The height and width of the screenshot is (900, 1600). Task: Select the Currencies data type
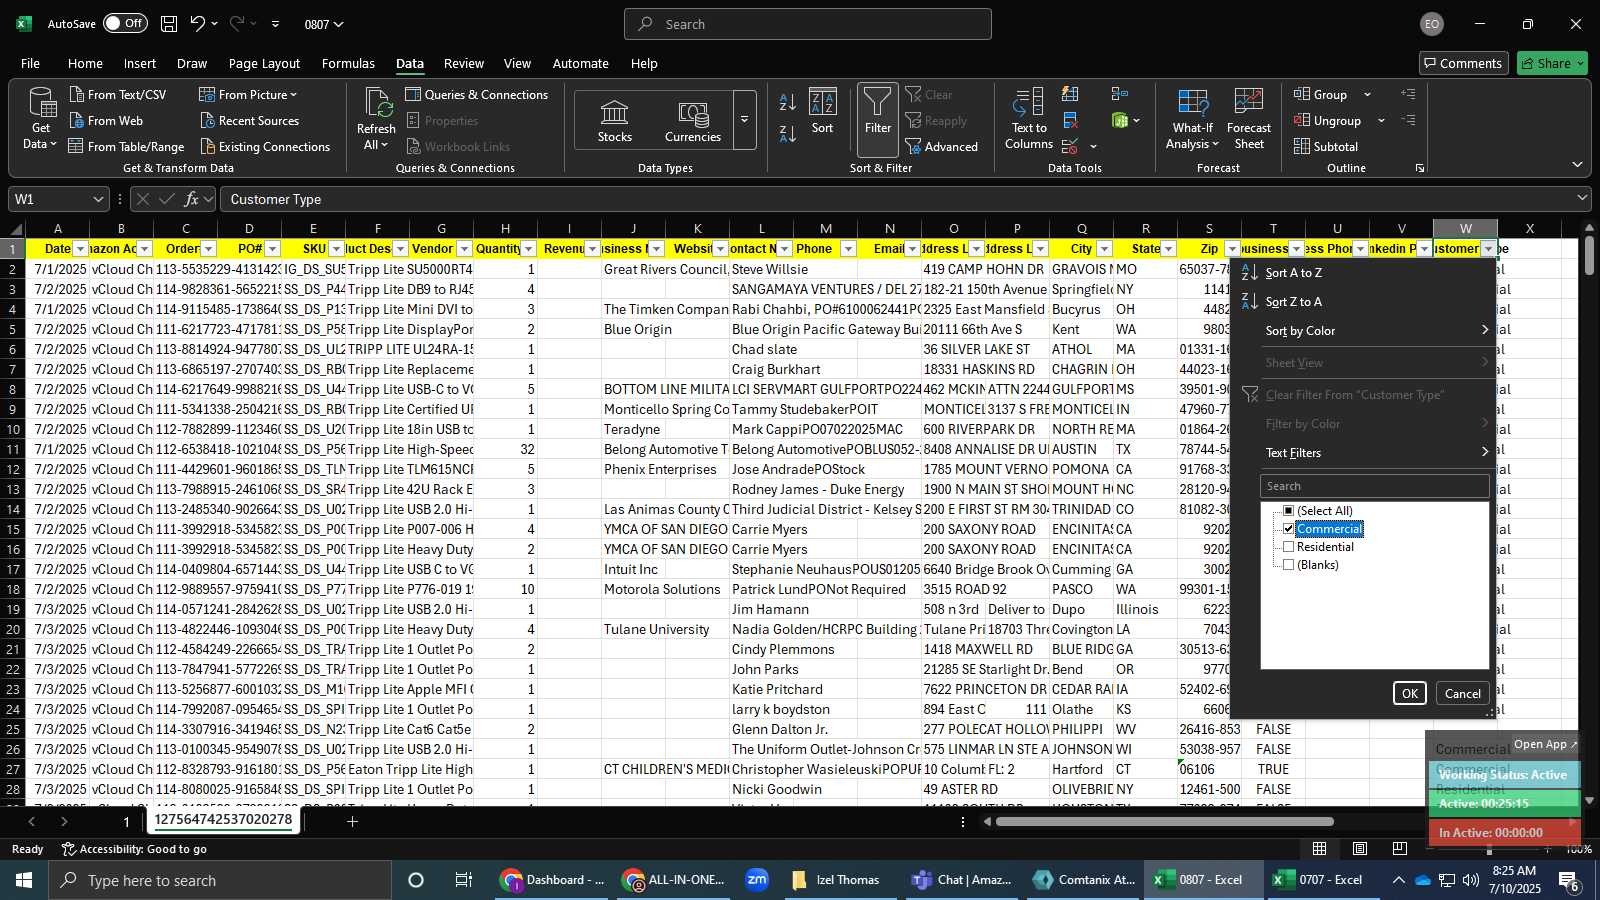tap(693, 120)
